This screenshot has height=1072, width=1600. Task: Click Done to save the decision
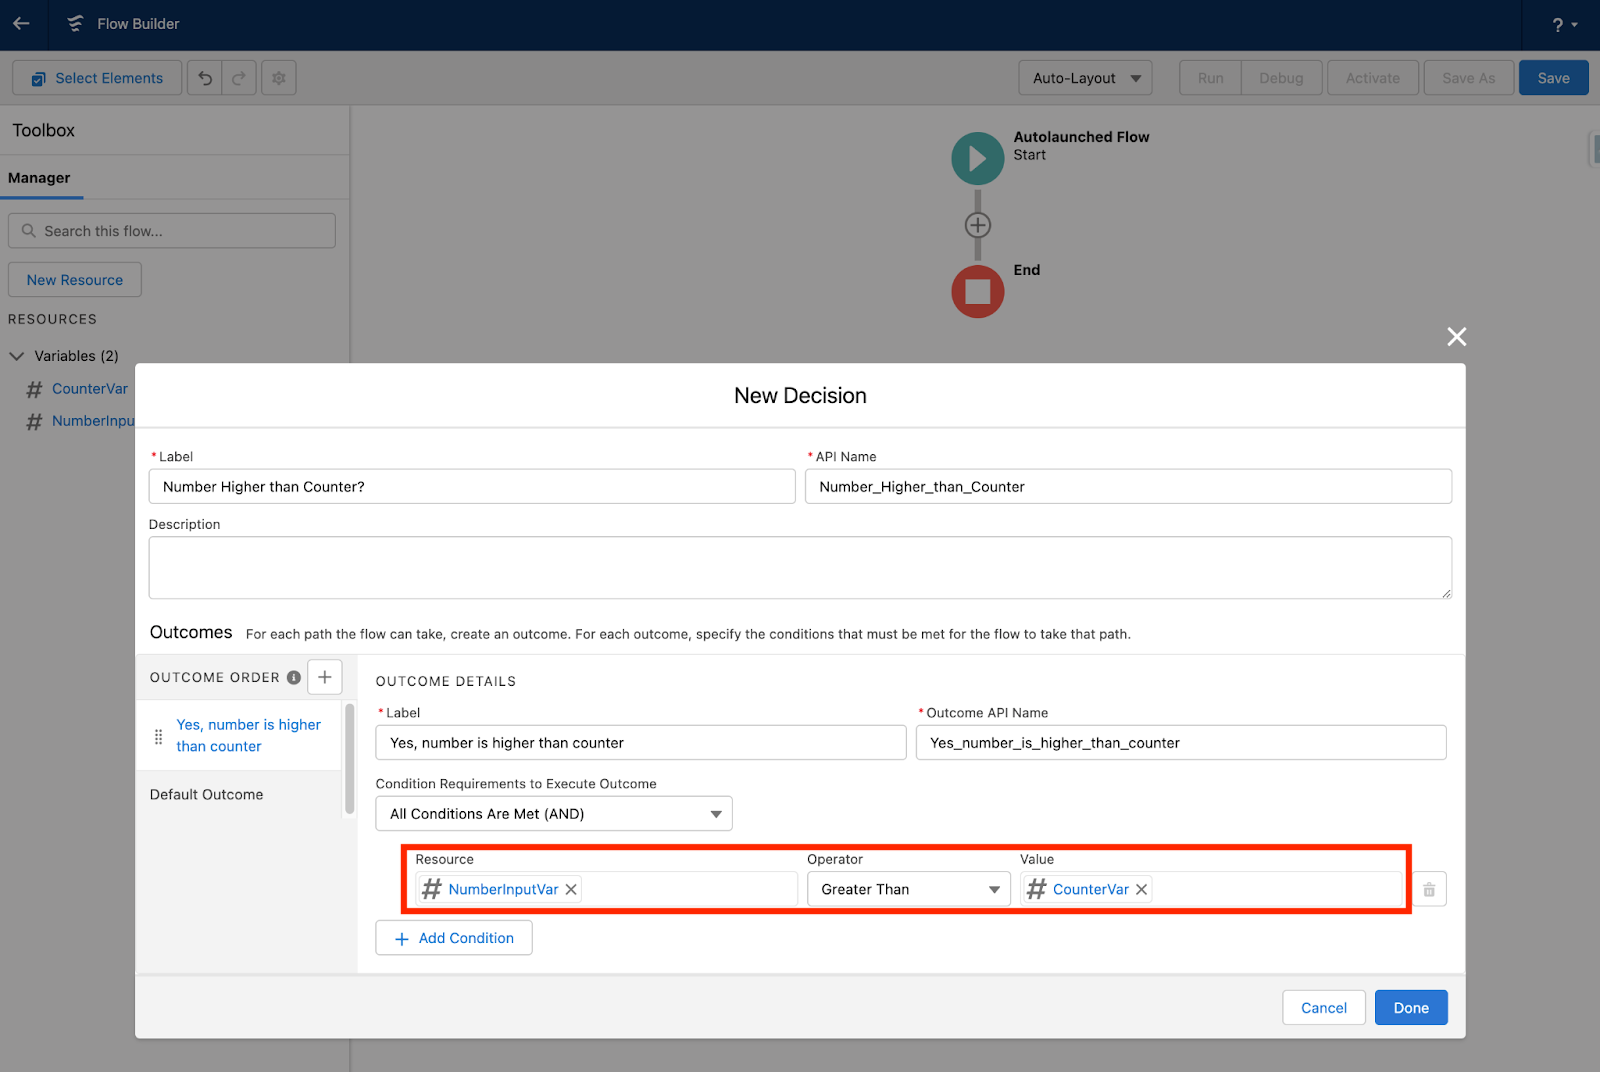tap(1410, 1007)
